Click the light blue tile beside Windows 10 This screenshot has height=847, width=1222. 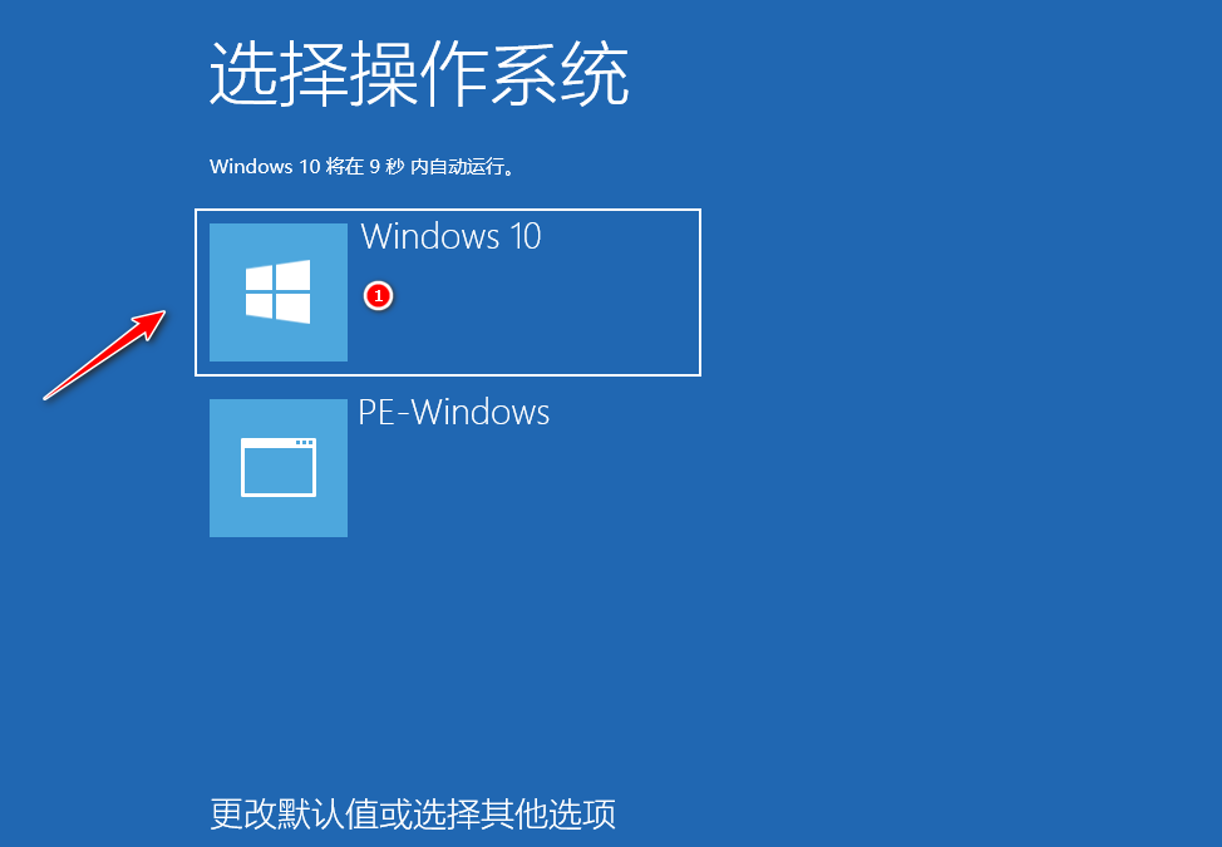coord(278,292)
